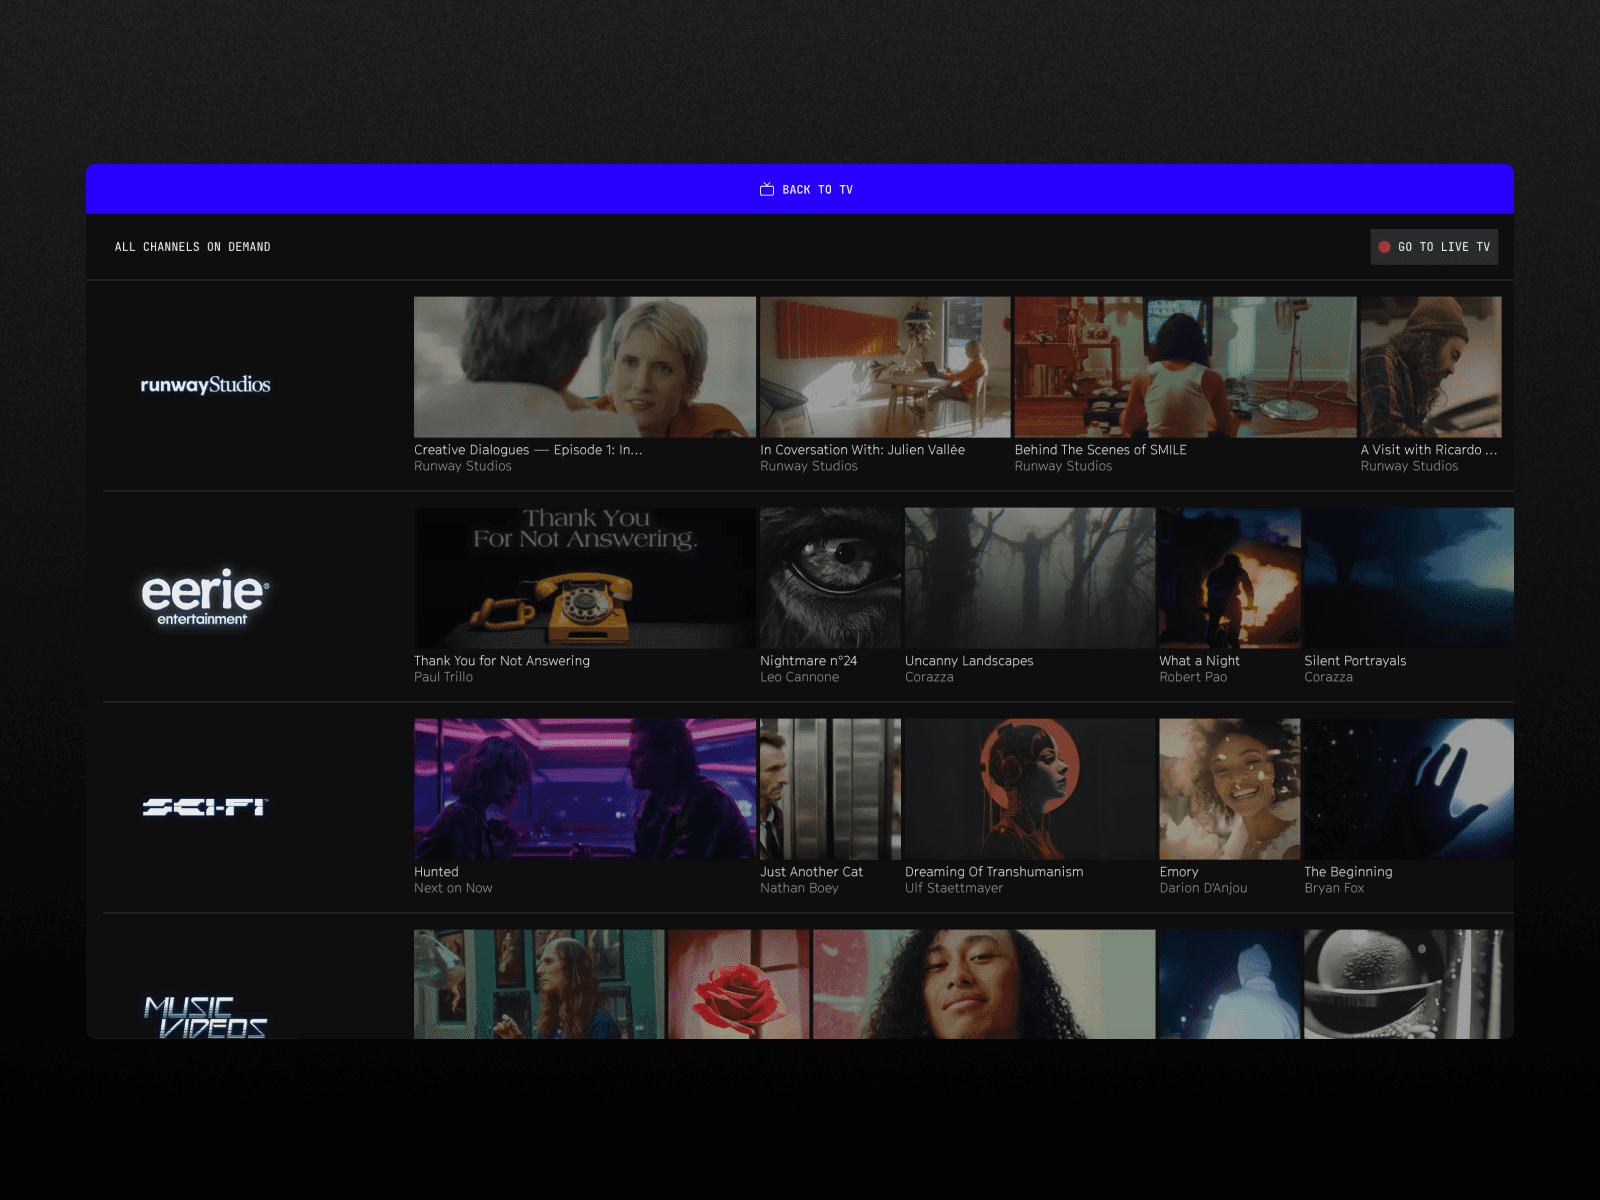Viewport: 1600px width, 1200px height.
Task: Click author name Bryan Fox
Action: coord(1334,888)
